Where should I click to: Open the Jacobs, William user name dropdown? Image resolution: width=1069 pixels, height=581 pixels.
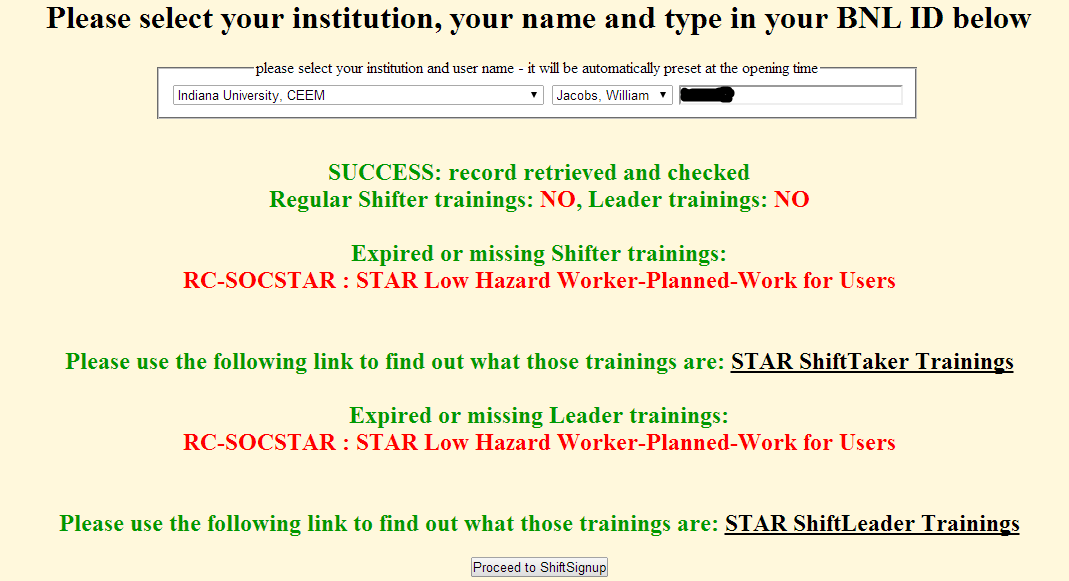tap(612, 95)
